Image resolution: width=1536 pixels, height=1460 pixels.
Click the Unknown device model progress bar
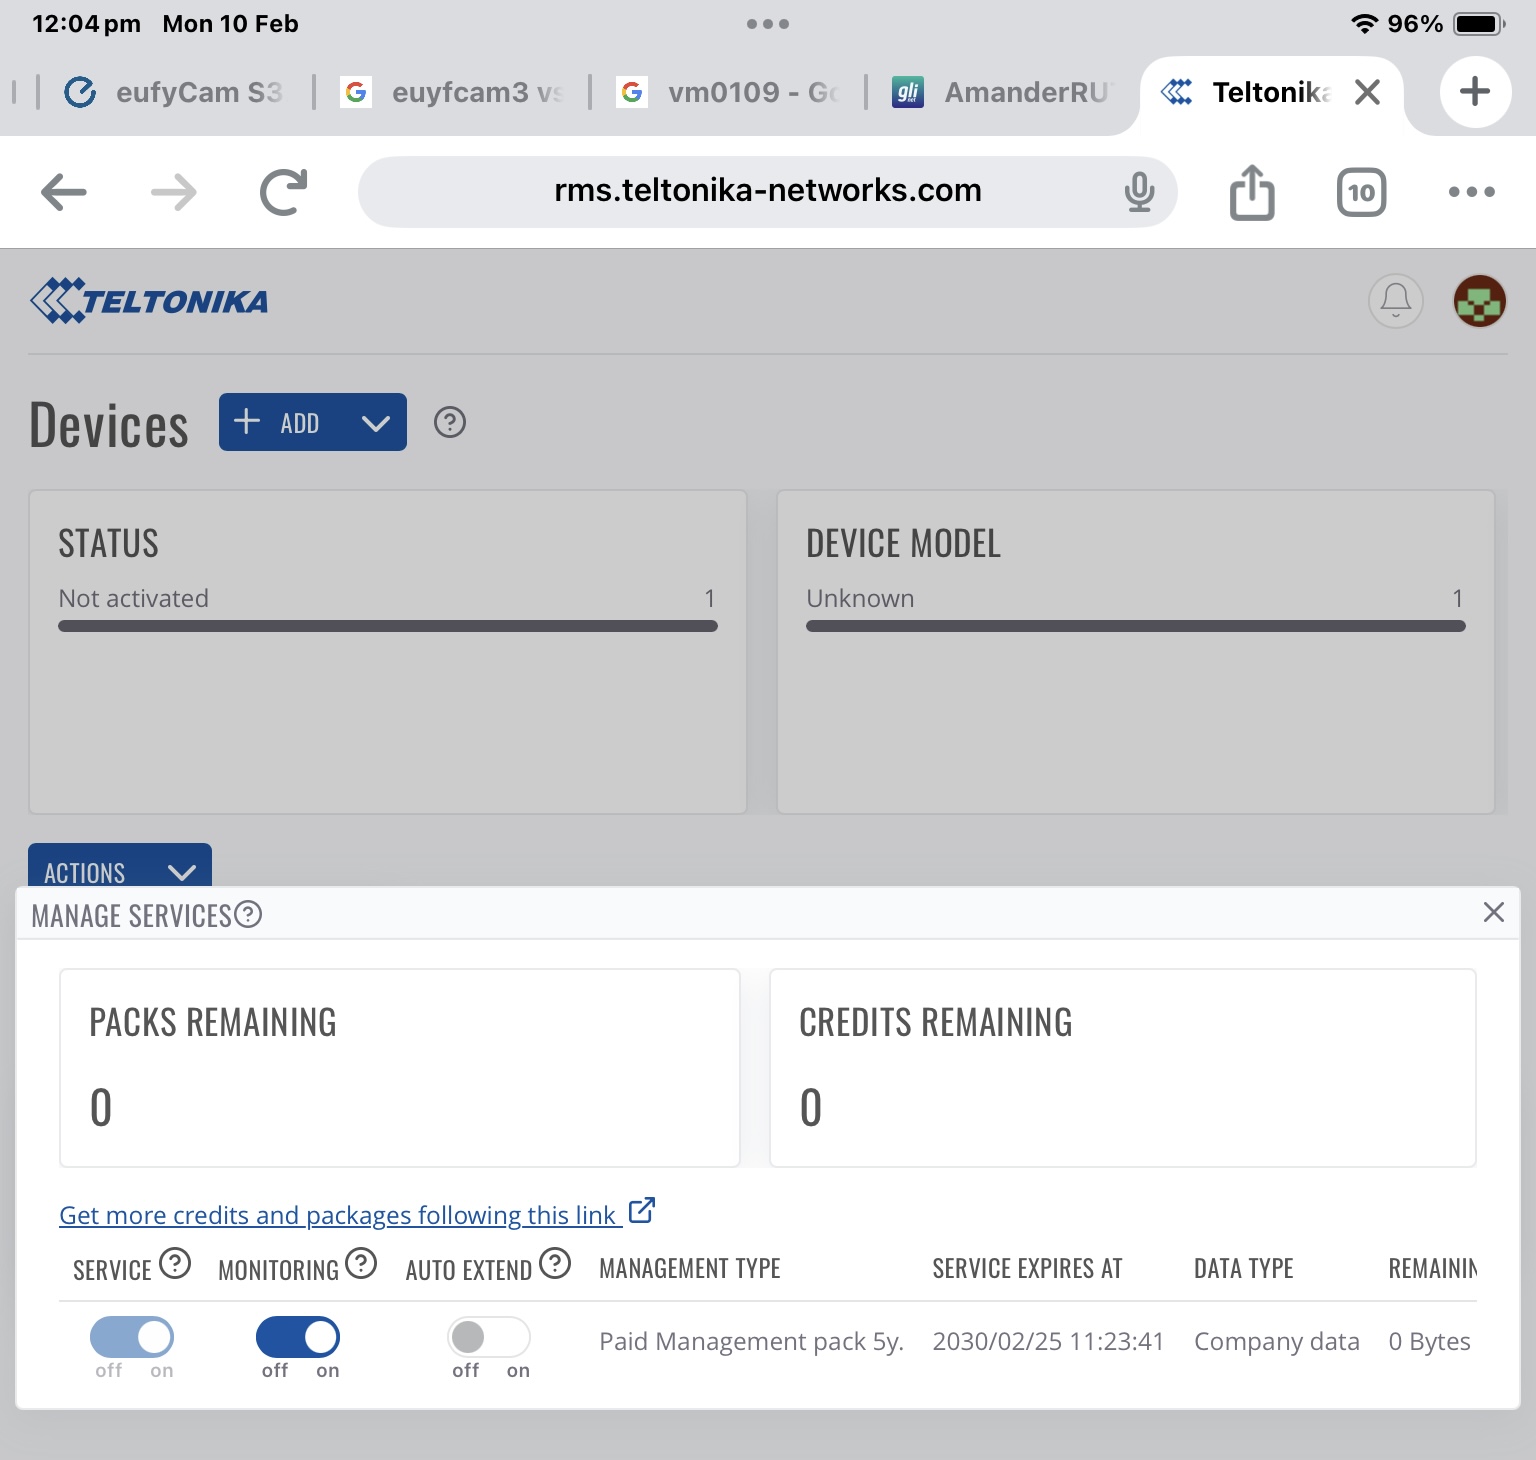(x=1136, y=626)
